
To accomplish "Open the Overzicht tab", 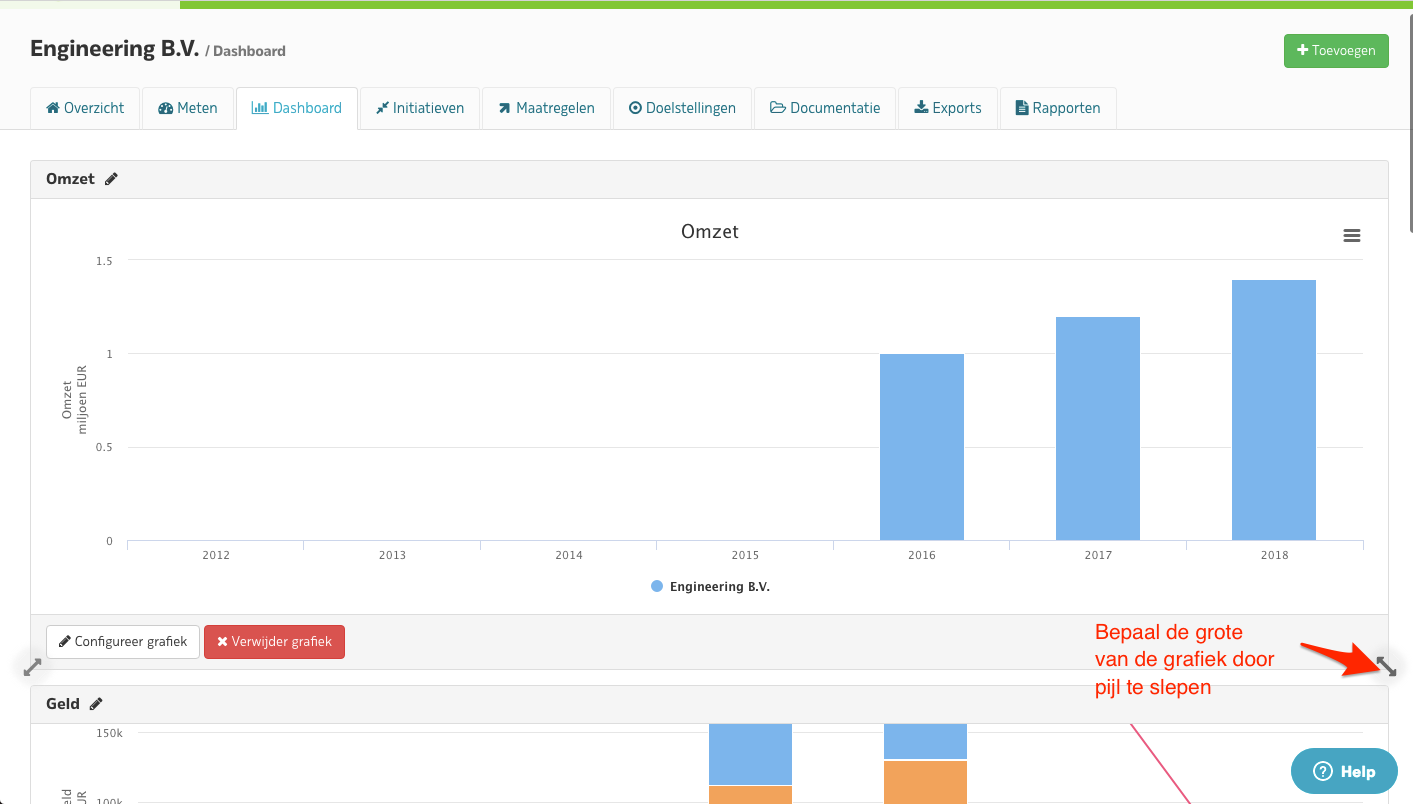I will point(85,108).
